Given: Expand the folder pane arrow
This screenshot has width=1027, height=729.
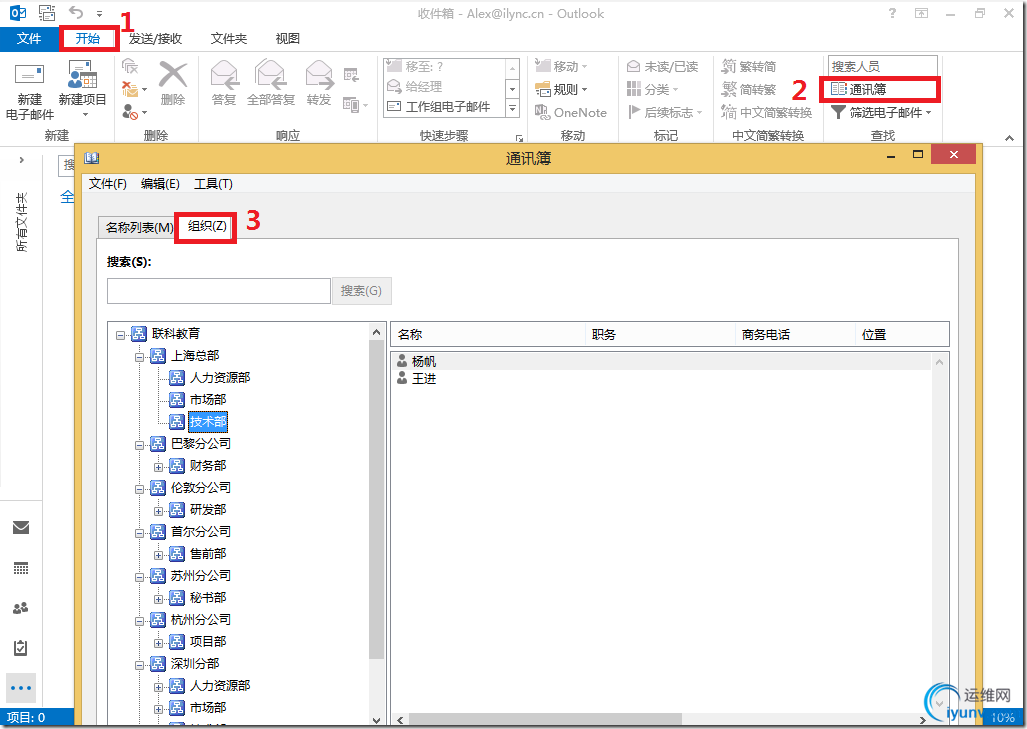Looking at the screenshot, I should point(22,160).
